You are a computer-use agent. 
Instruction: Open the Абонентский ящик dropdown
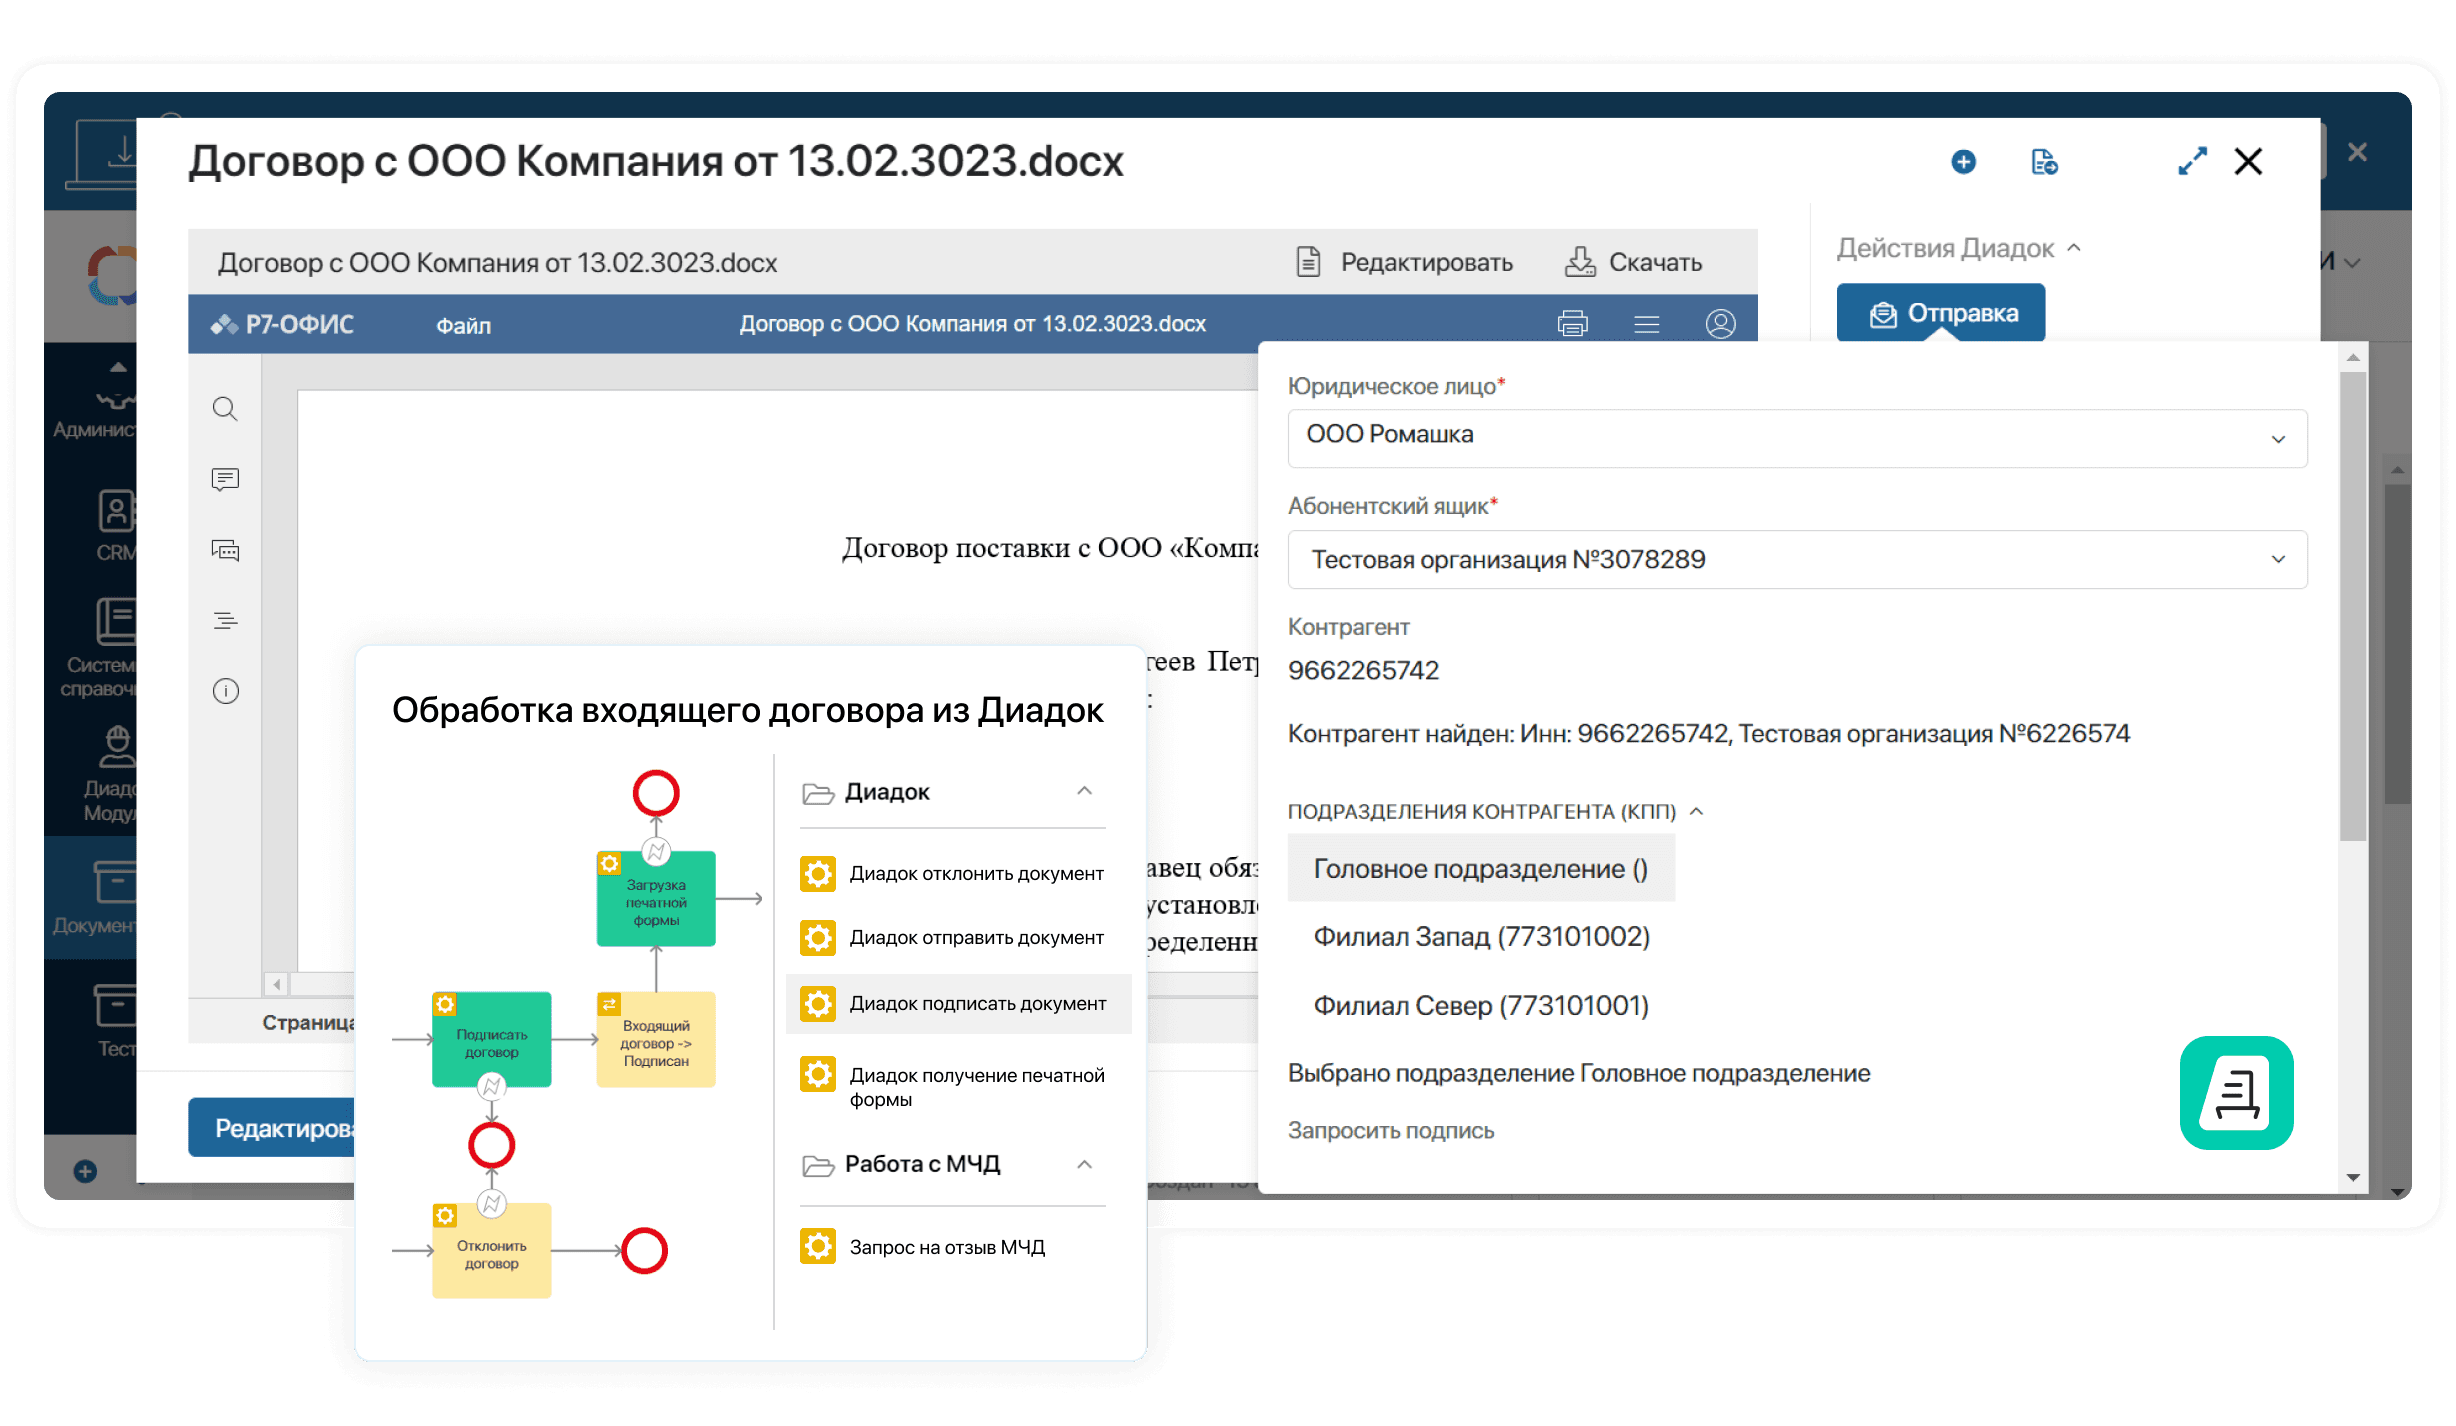(1797, 559)
